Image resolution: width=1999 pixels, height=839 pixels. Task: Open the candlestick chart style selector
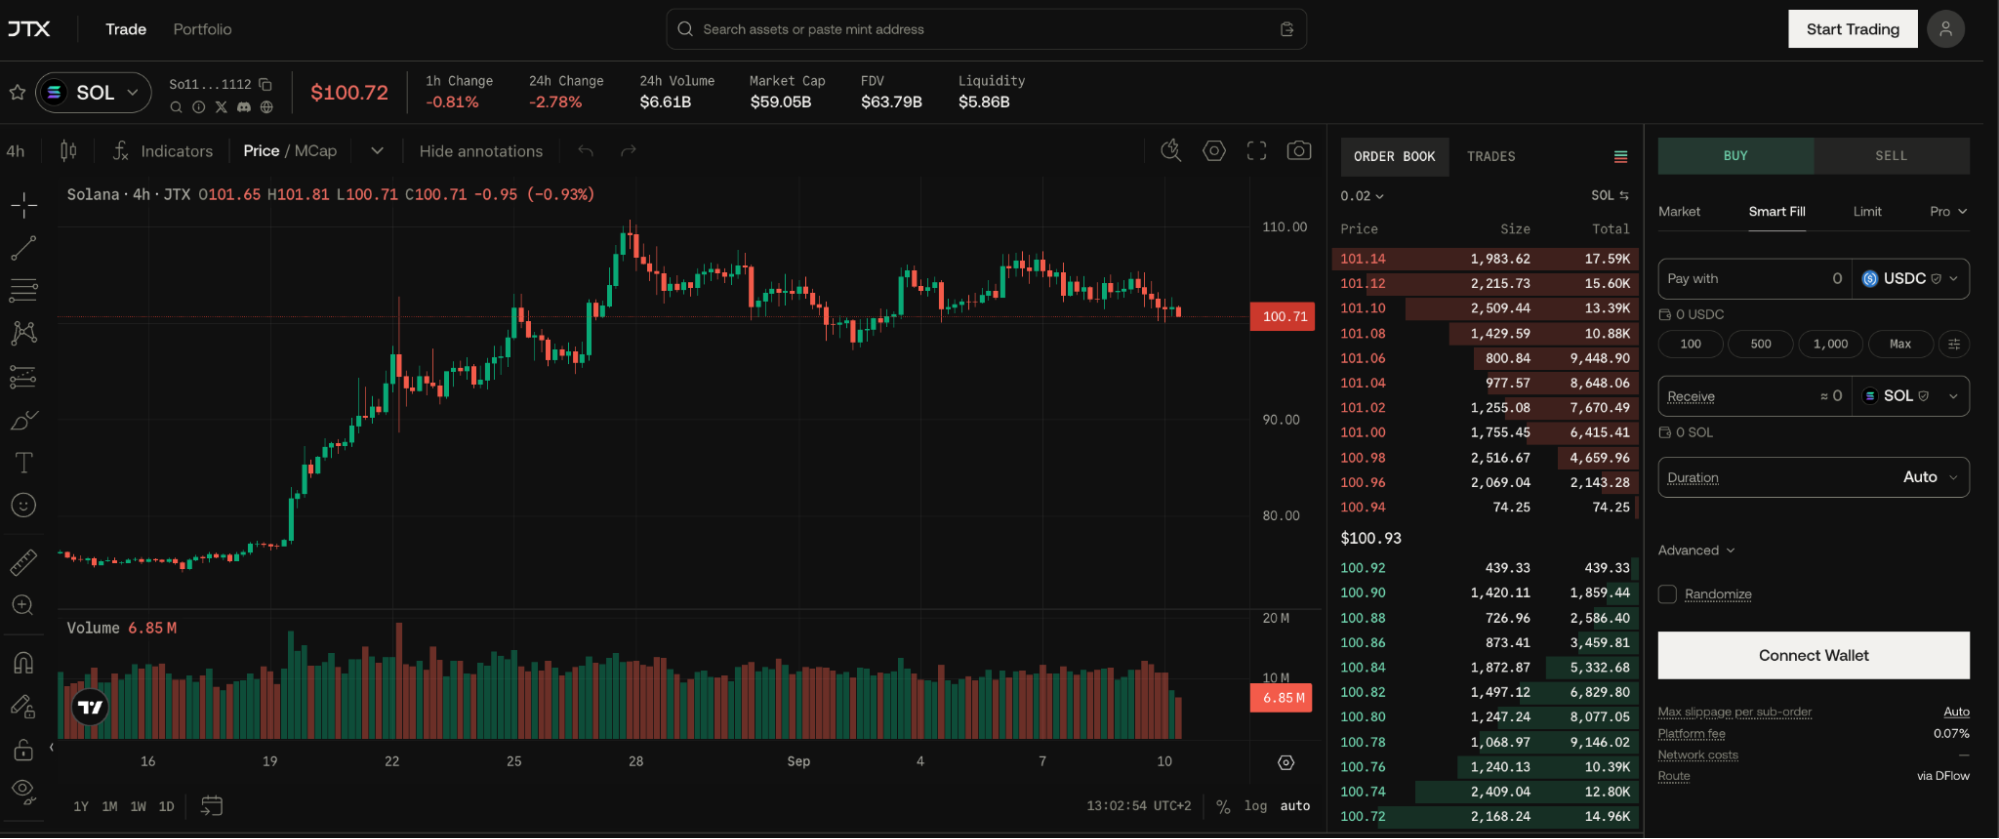coord(68,151)
